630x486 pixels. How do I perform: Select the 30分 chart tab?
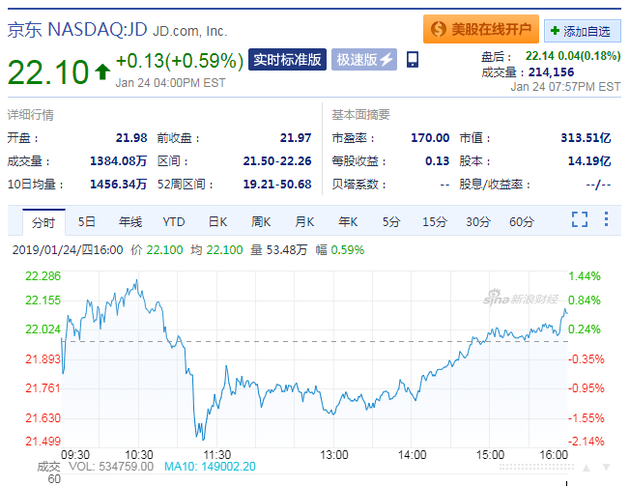(478, 222)
